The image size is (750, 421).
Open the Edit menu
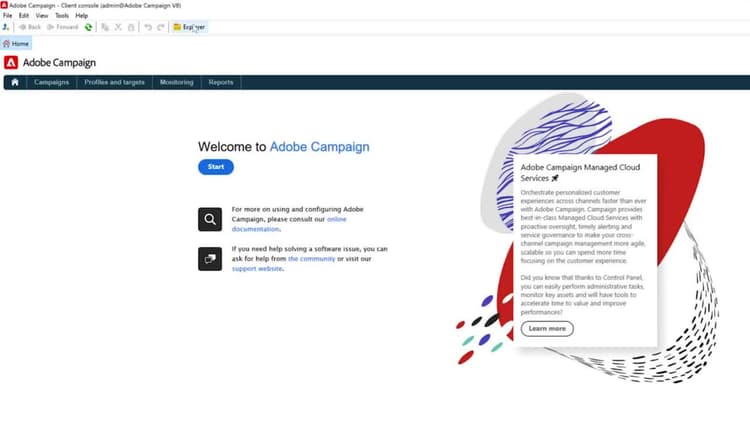point(24,15)
